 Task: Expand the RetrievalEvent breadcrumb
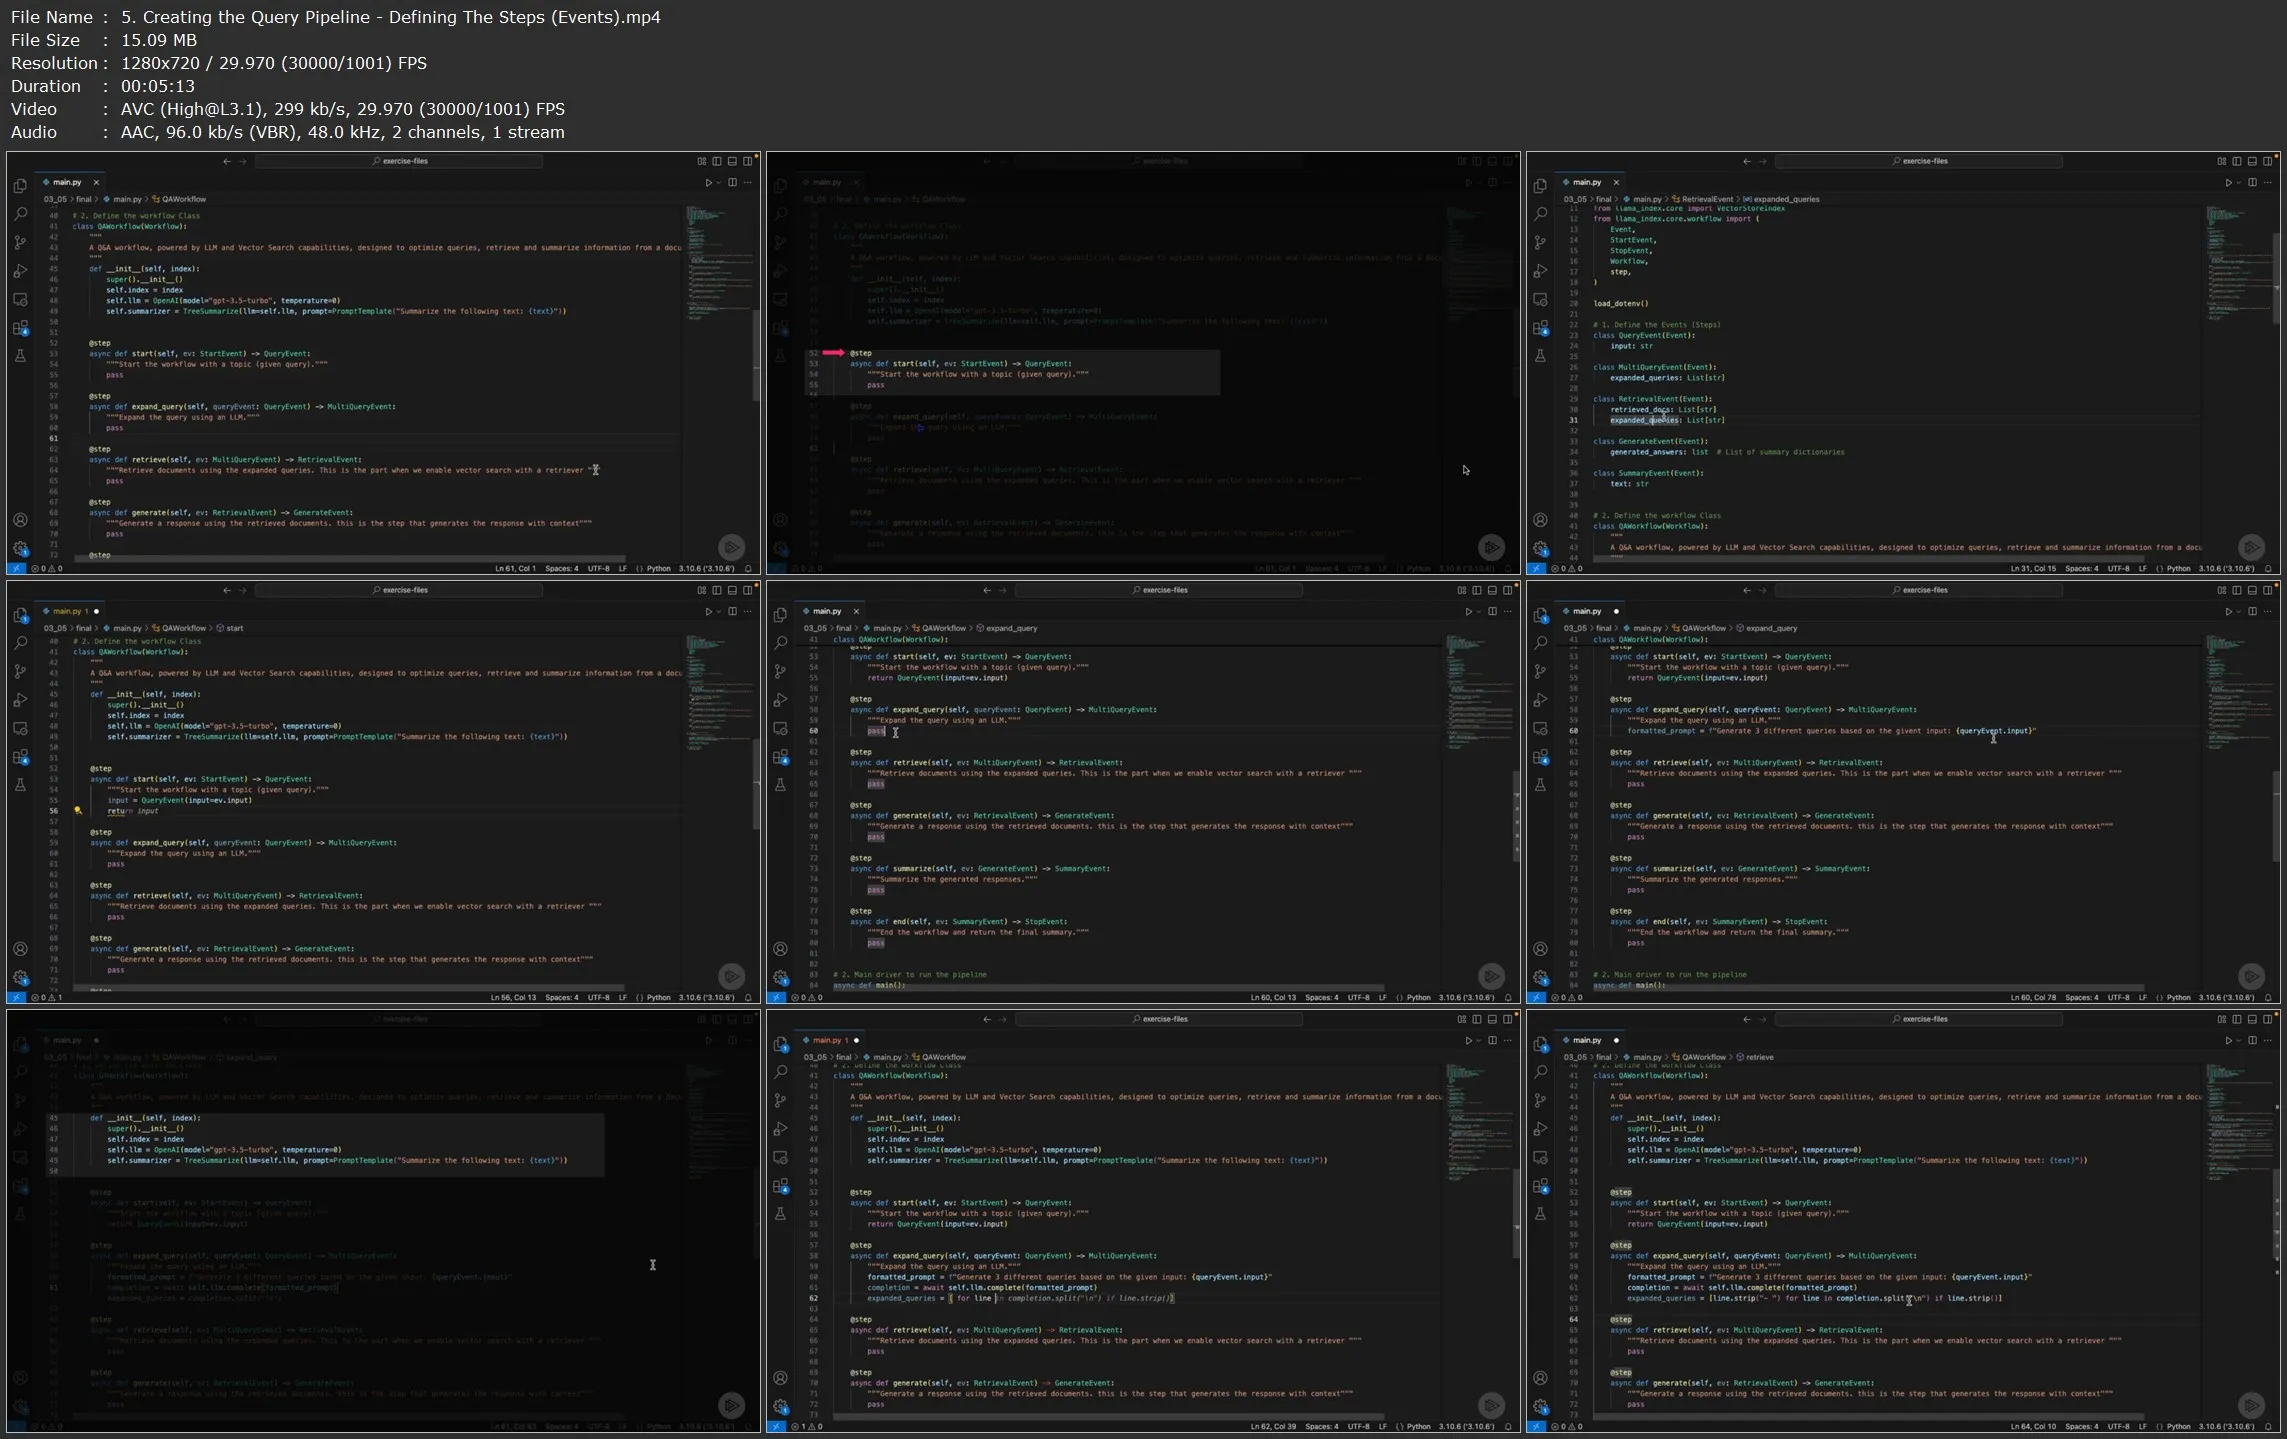point(1704,199)
